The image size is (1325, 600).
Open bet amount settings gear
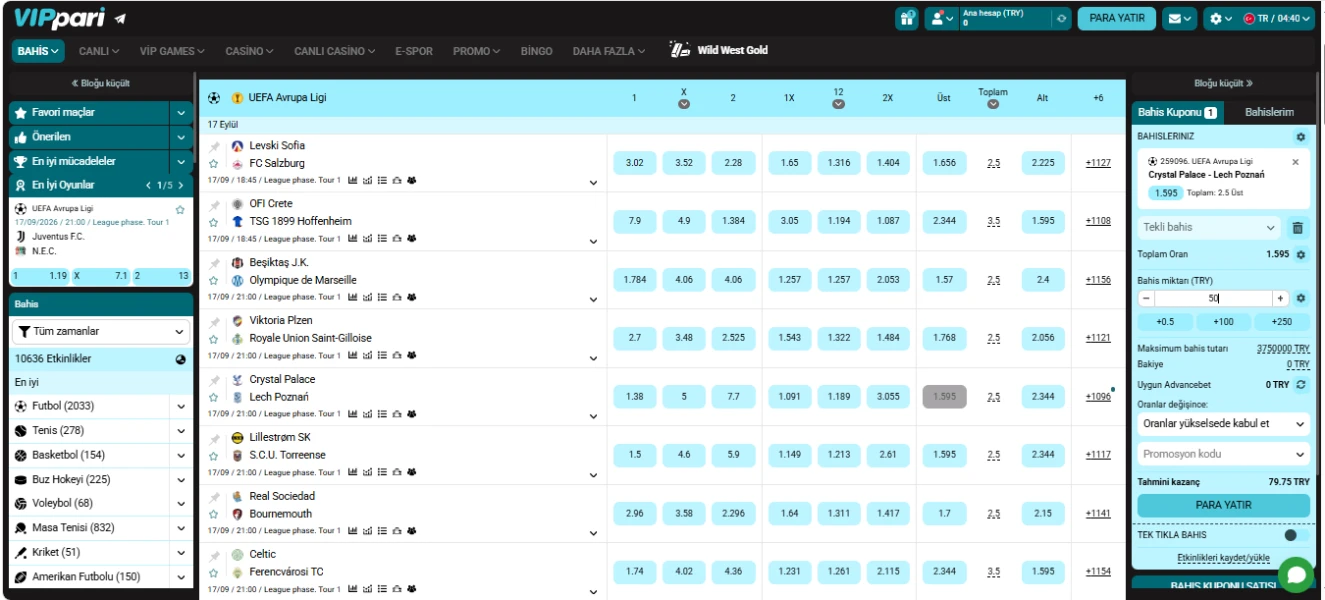pyautogui.click(x=1300, y=298)
